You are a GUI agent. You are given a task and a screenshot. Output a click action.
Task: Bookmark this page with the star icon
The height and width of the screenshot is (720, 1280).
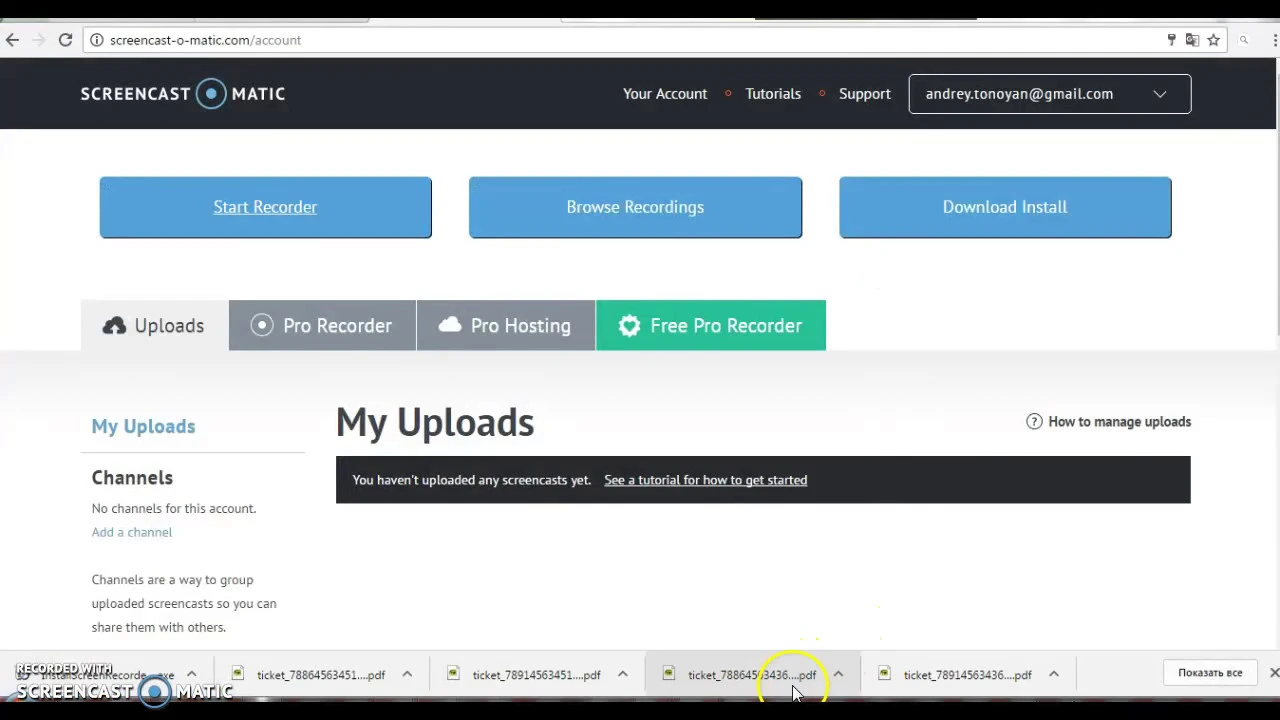pyautogui.click(x=1213, y=40)
